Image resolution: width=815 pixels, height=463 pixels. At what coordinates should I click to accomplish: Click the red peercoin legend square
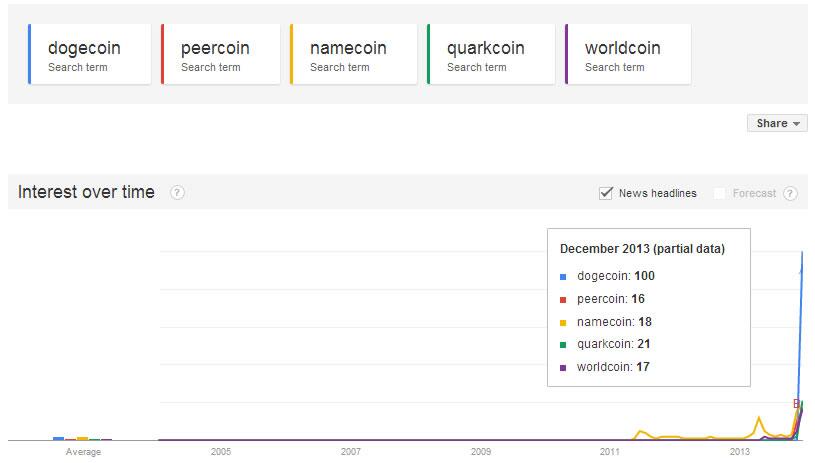click(x=563, y=300)
